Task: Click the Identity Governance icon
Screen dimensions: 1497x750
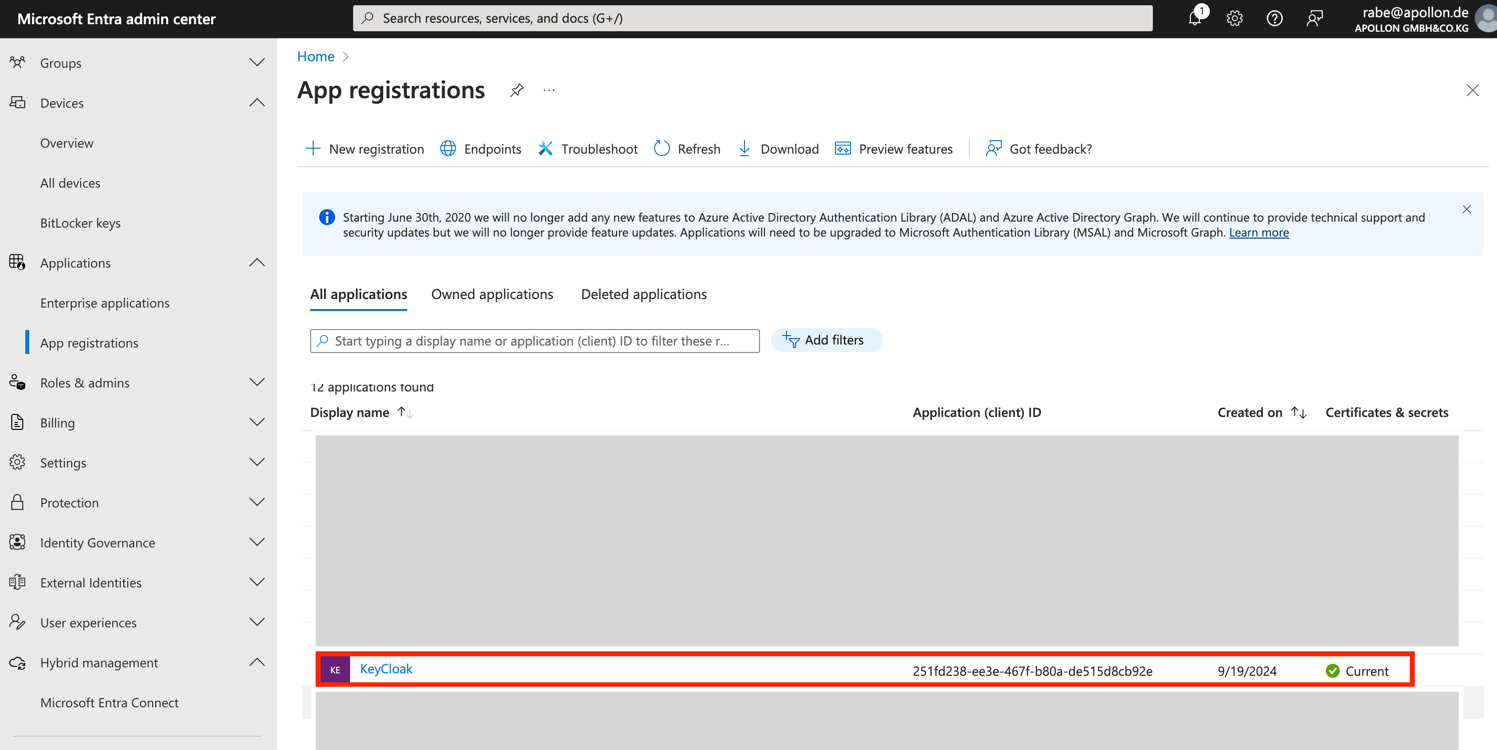Action: (17, 542)
